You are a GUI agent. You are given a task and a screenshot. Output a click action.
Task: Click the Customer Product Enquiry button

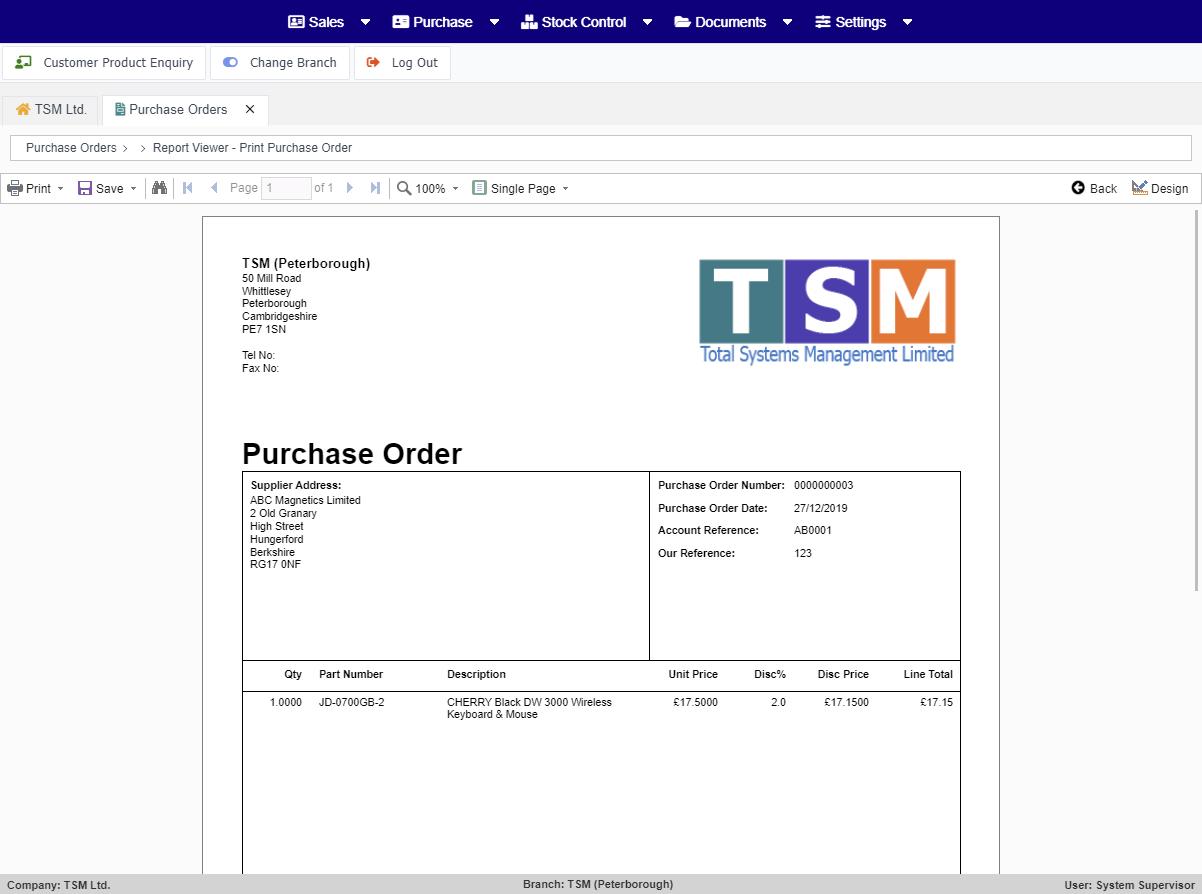point(104,62)
